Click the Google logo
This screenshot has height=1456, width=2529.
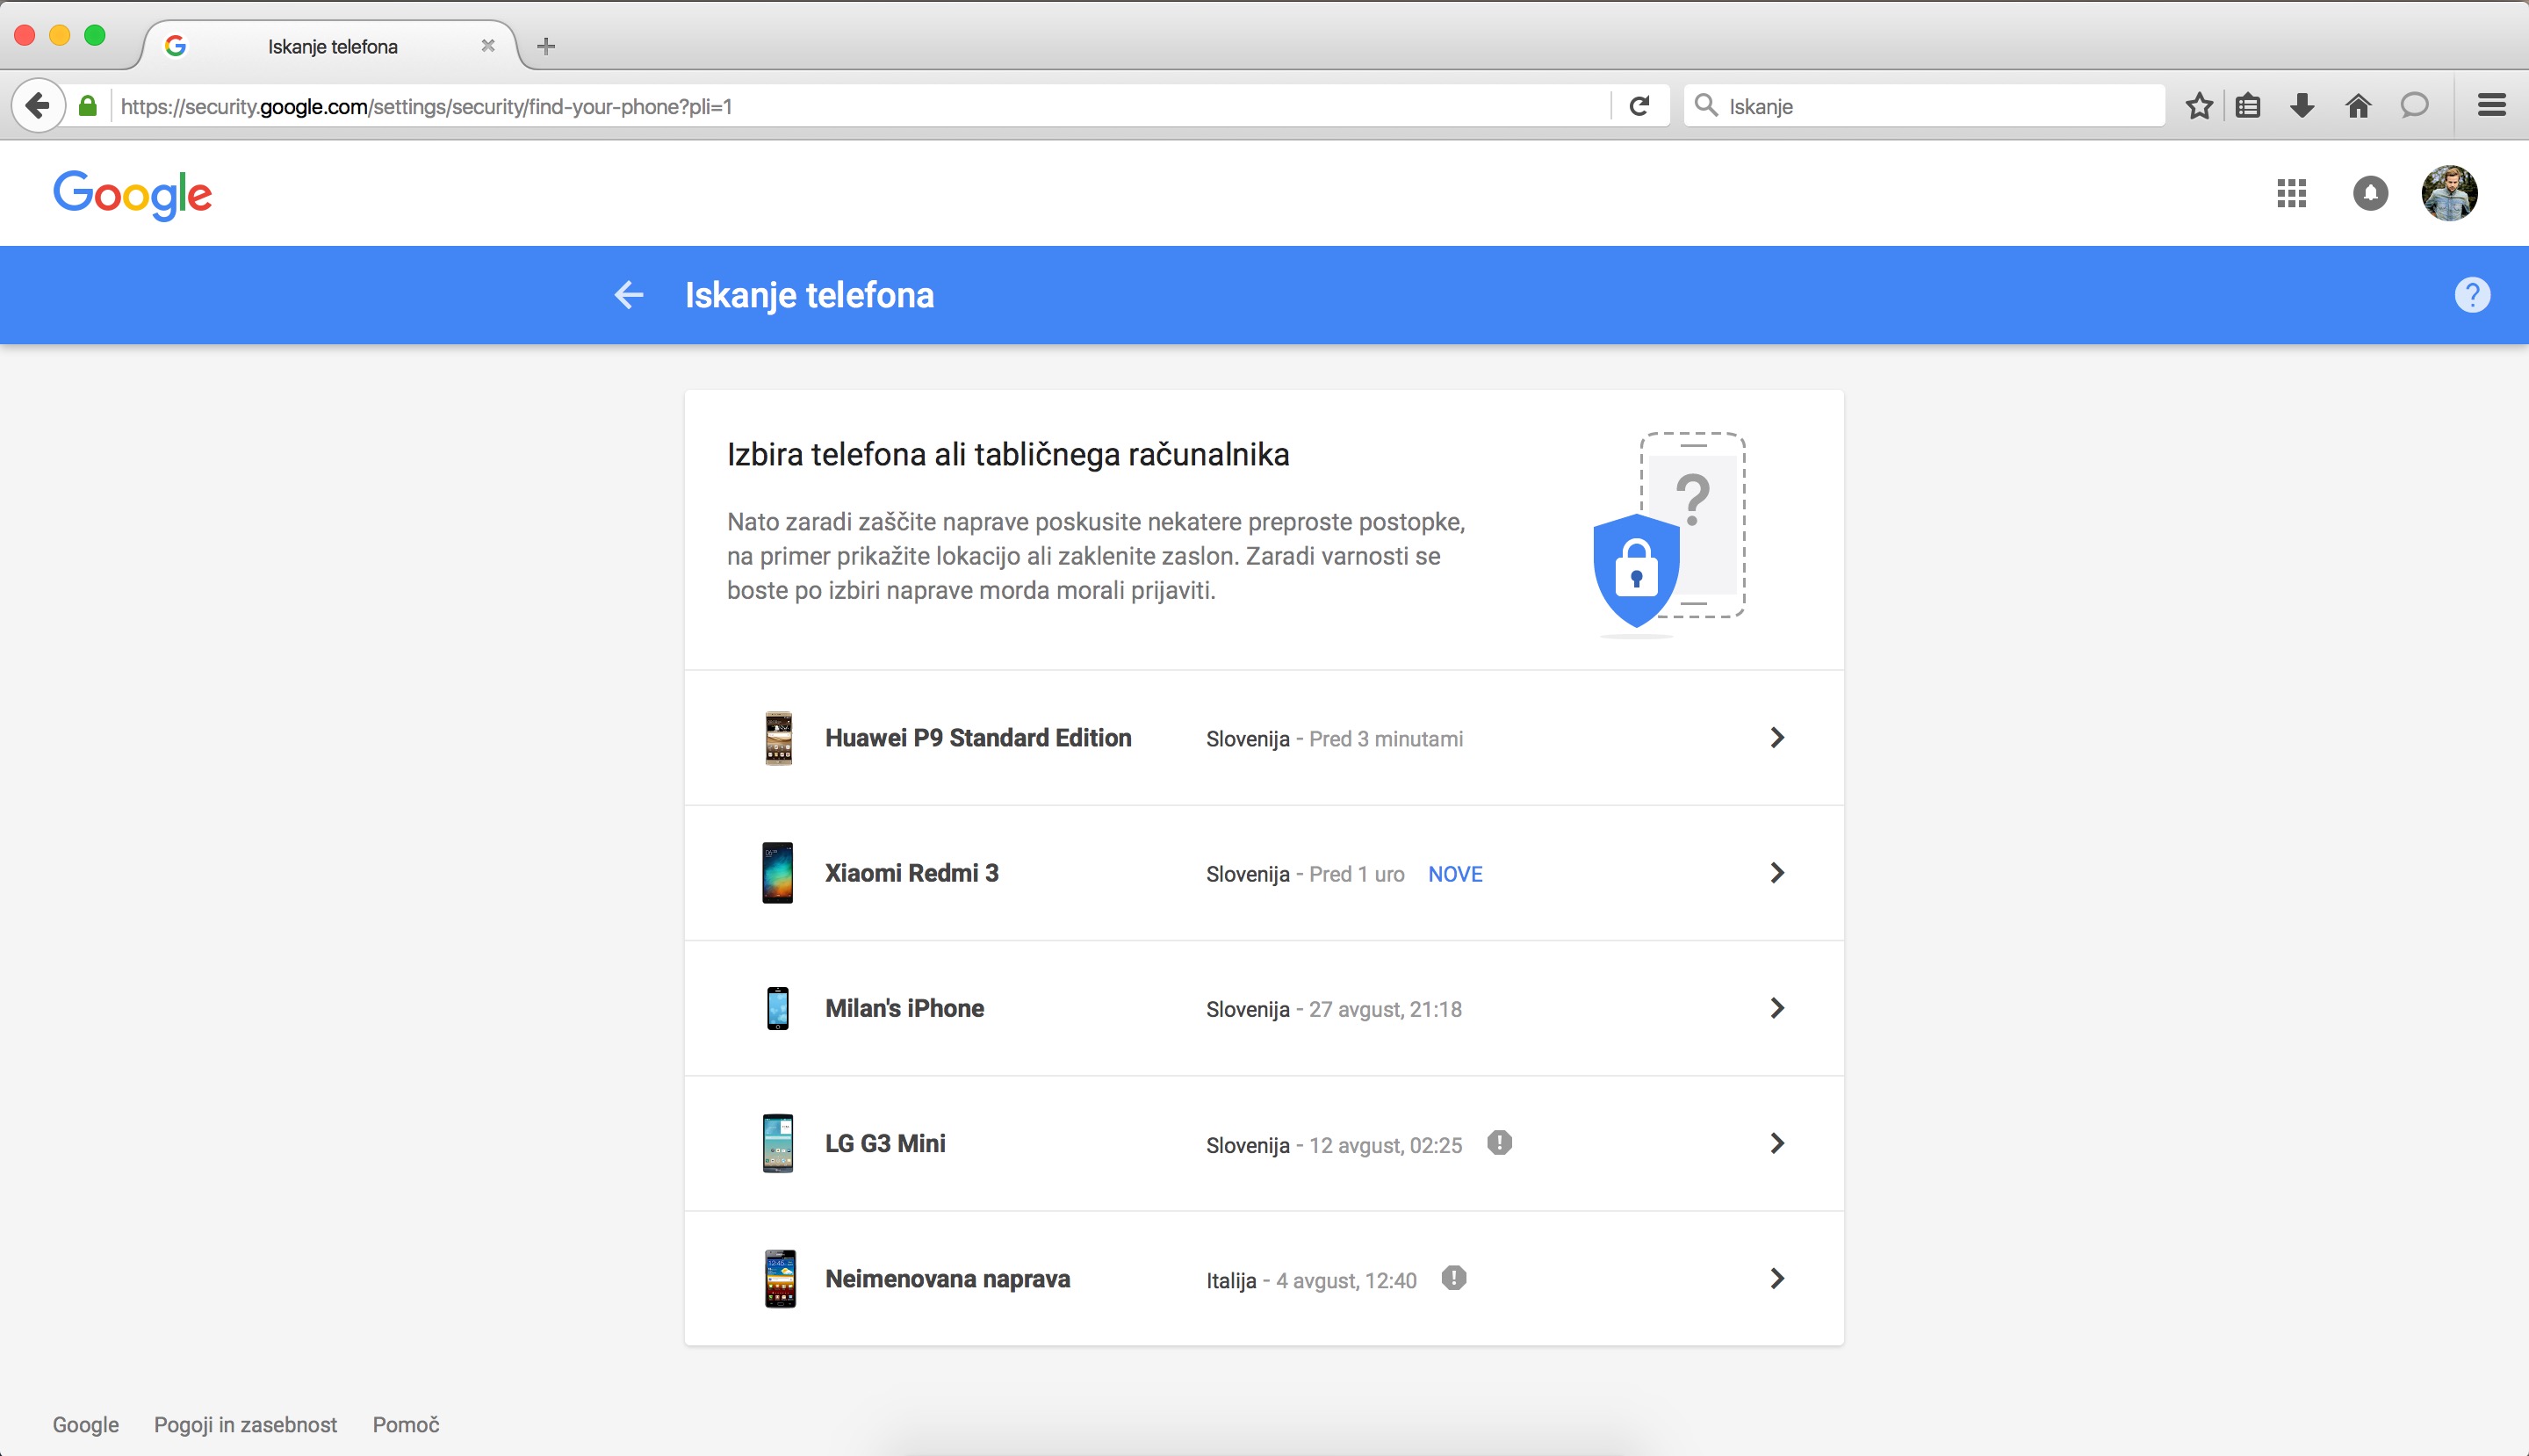(x=132, y=195)
